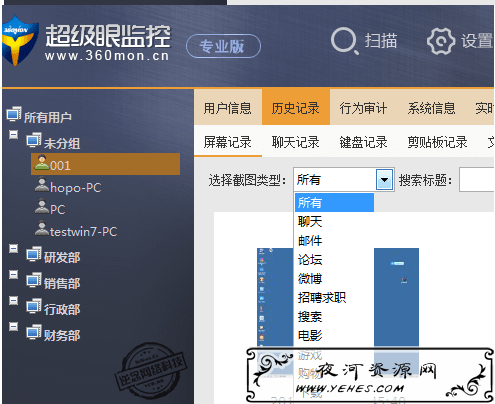This screenshot has width=495, height=404.
Task: Collapse the 研发部 tree node
Action: coord(13,249)
